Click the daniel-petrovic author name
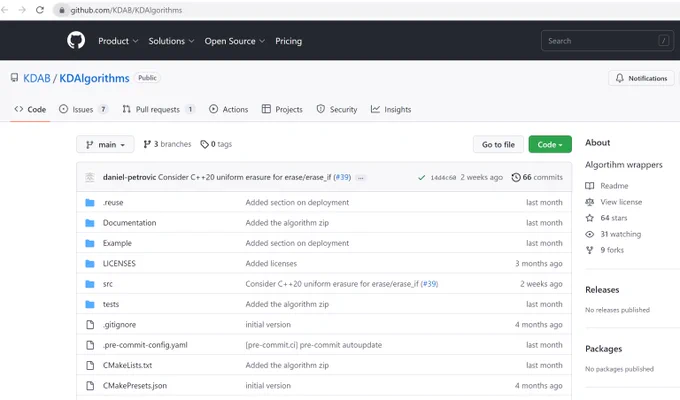Viewport: 680px width, 400px height. (x=129, y=177)
